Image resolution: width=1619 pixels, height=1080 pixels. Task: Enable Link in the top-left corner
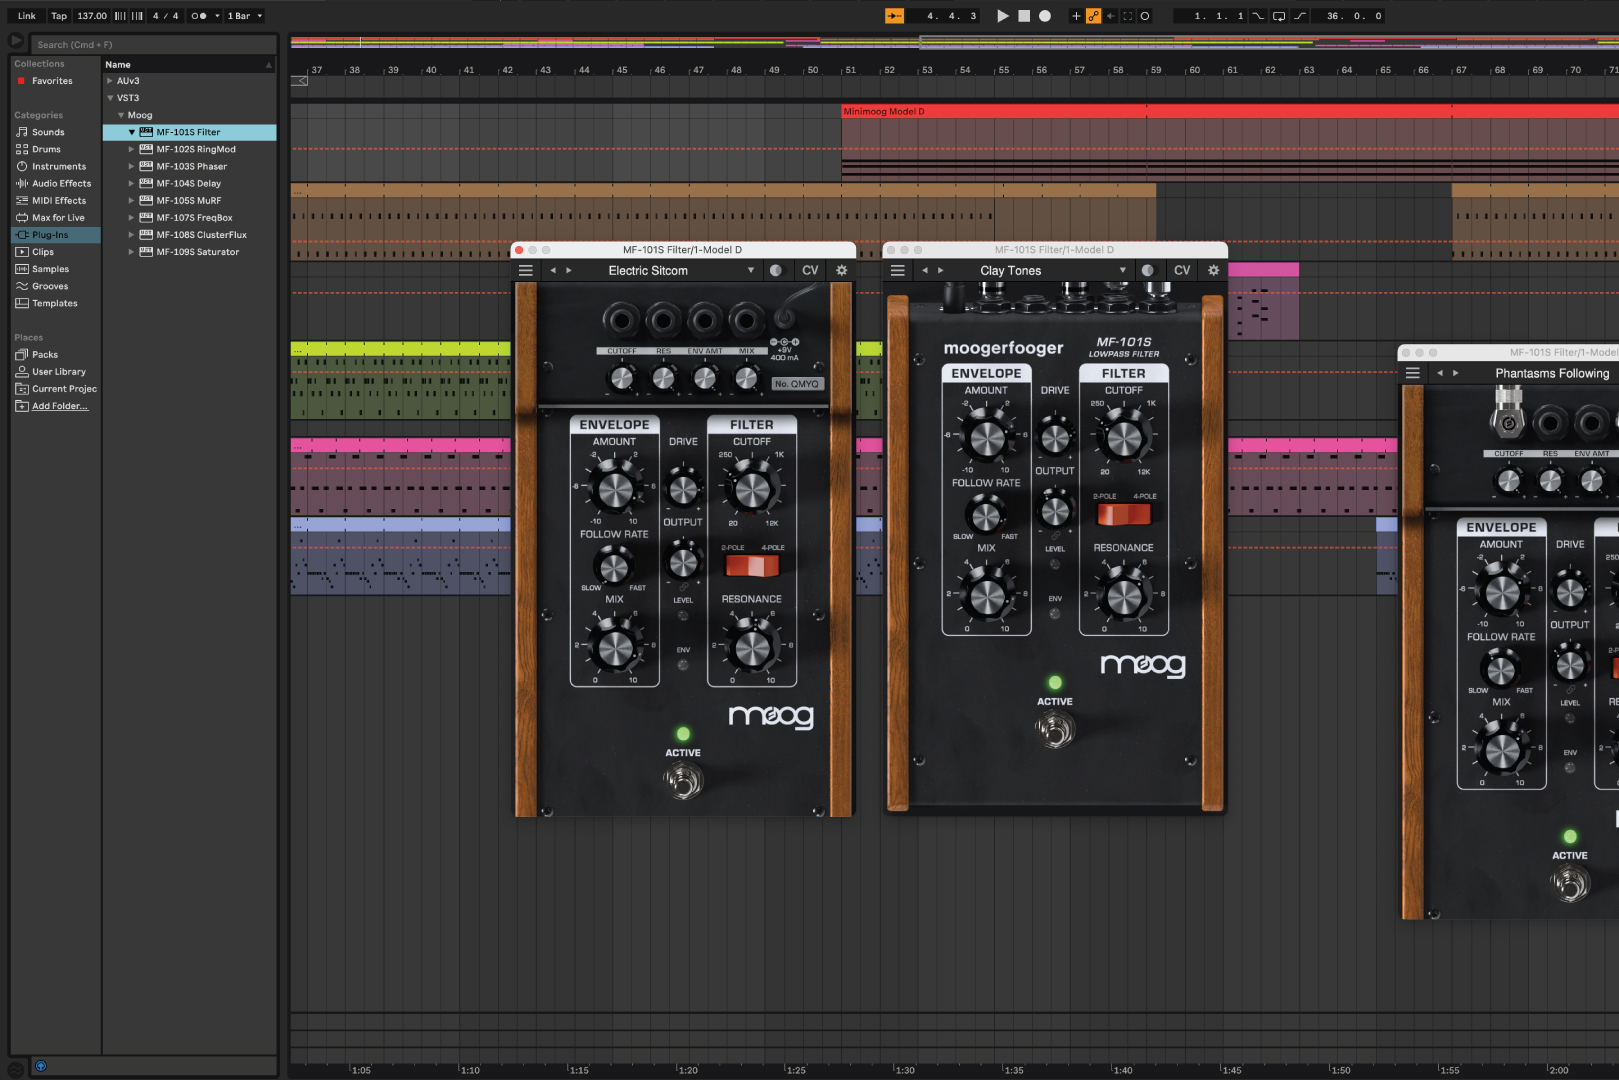(25, 15)
